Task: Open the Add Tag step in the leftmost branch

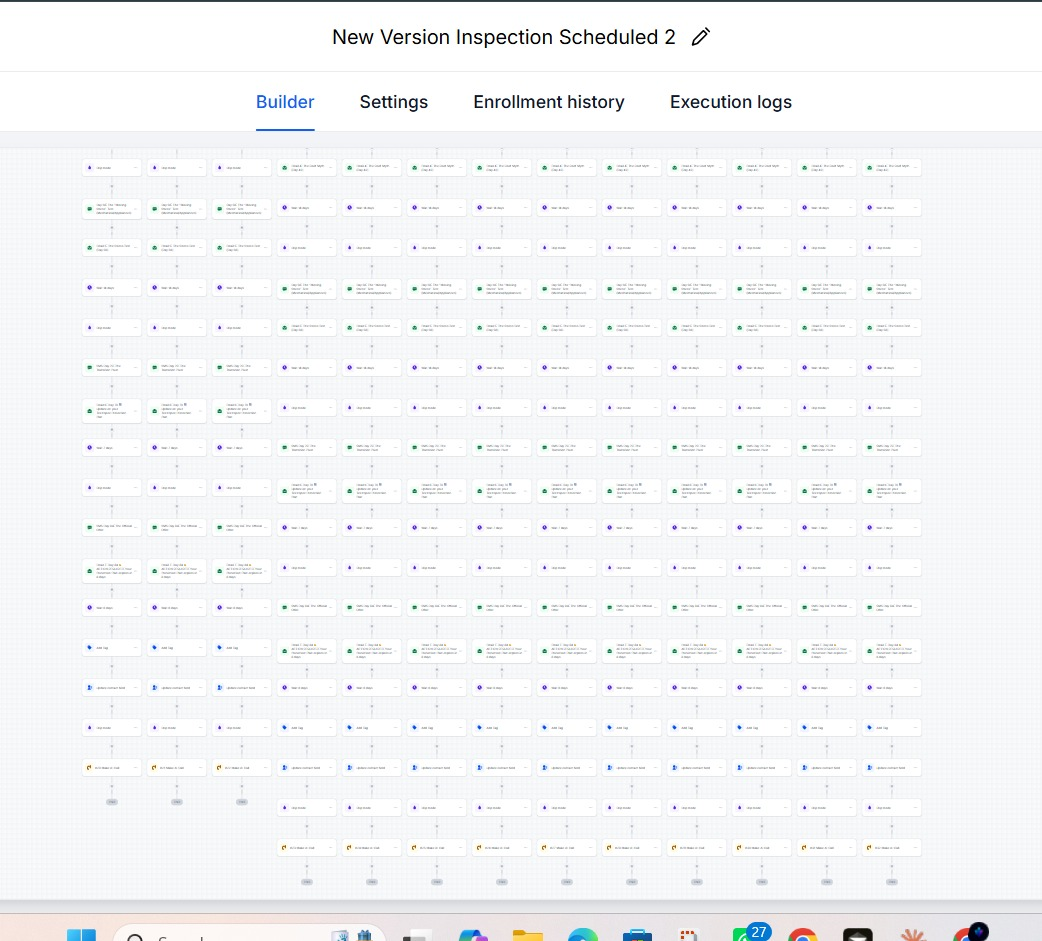Action: click(x=112, y=648)
